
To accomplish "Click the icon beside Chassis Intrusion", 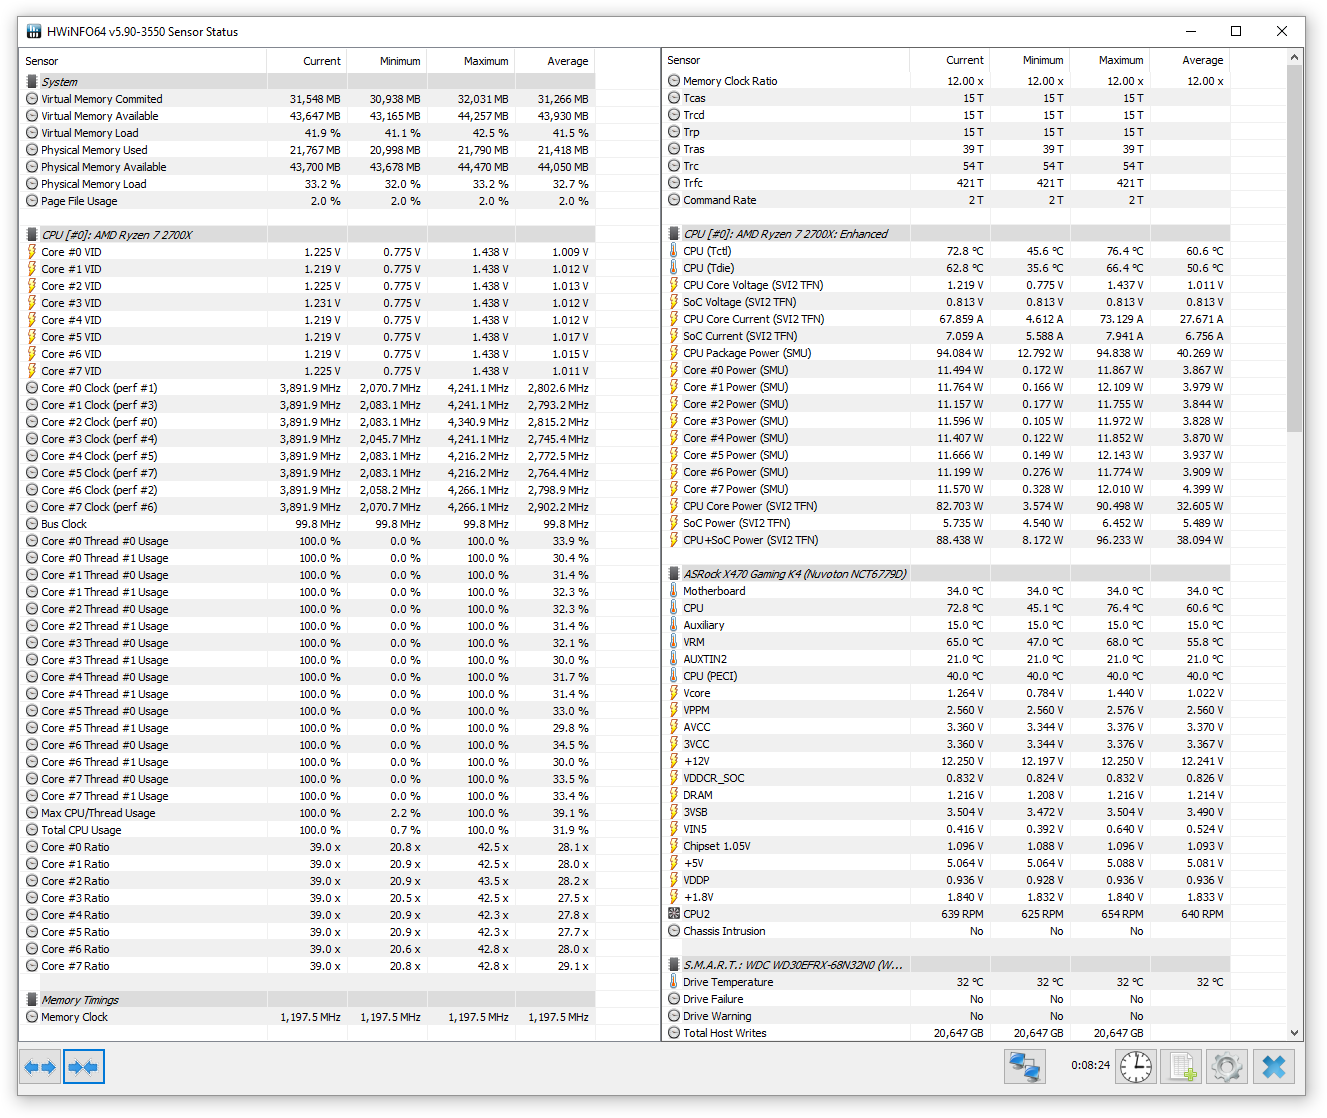I will (674, 931).
